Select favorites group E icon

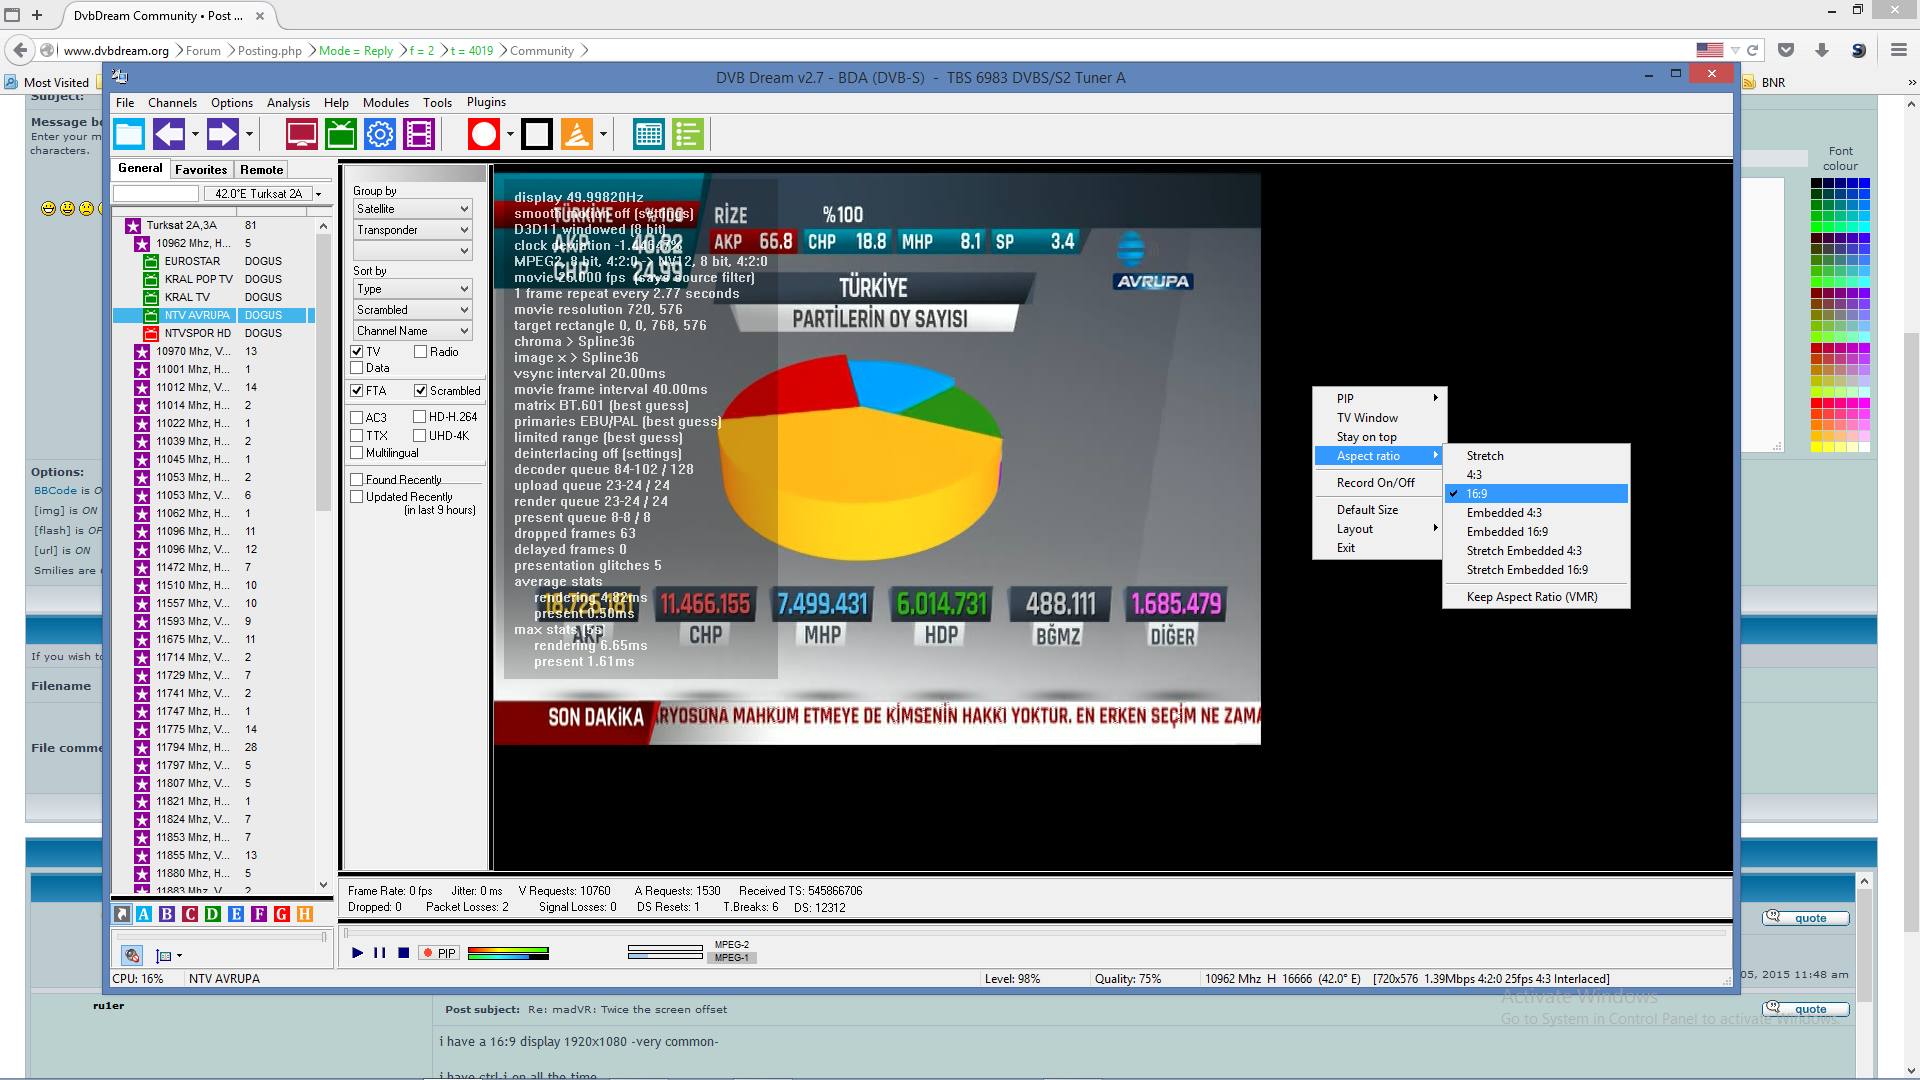pos(236,914)
